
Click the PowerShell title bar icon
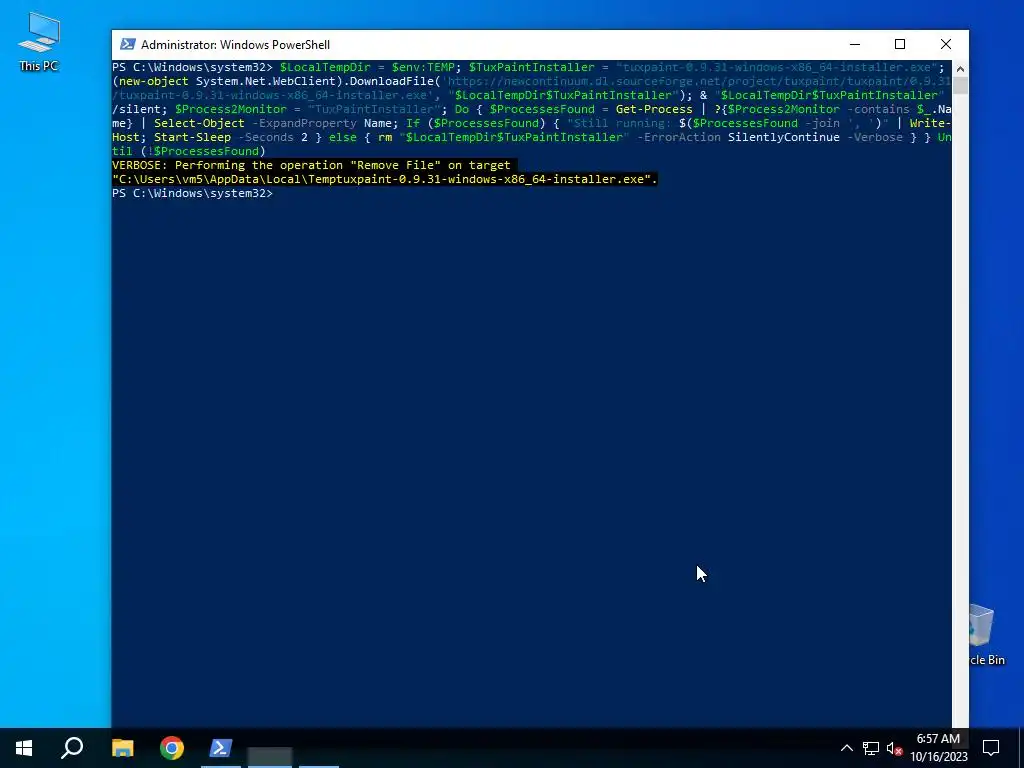point(128,44)
